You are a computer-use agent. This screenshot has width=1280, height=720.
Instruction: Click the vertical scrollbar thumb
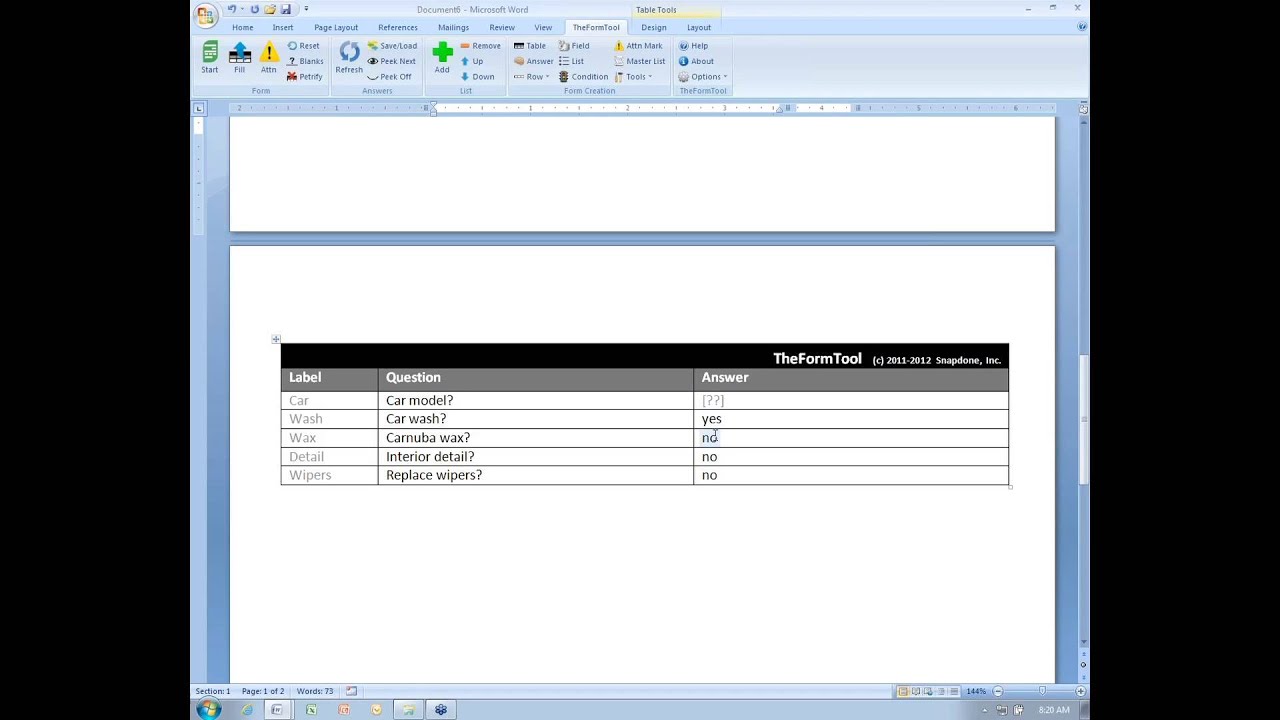click(1082, 418)
